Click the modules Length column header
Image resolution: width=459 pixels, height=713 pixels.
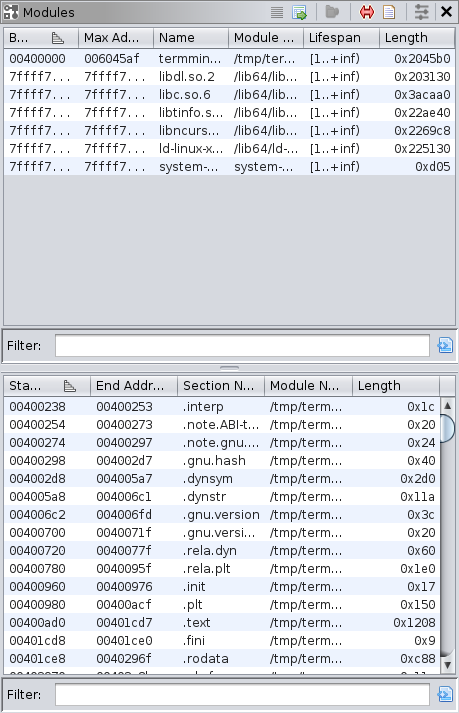(x=417, y=38)
